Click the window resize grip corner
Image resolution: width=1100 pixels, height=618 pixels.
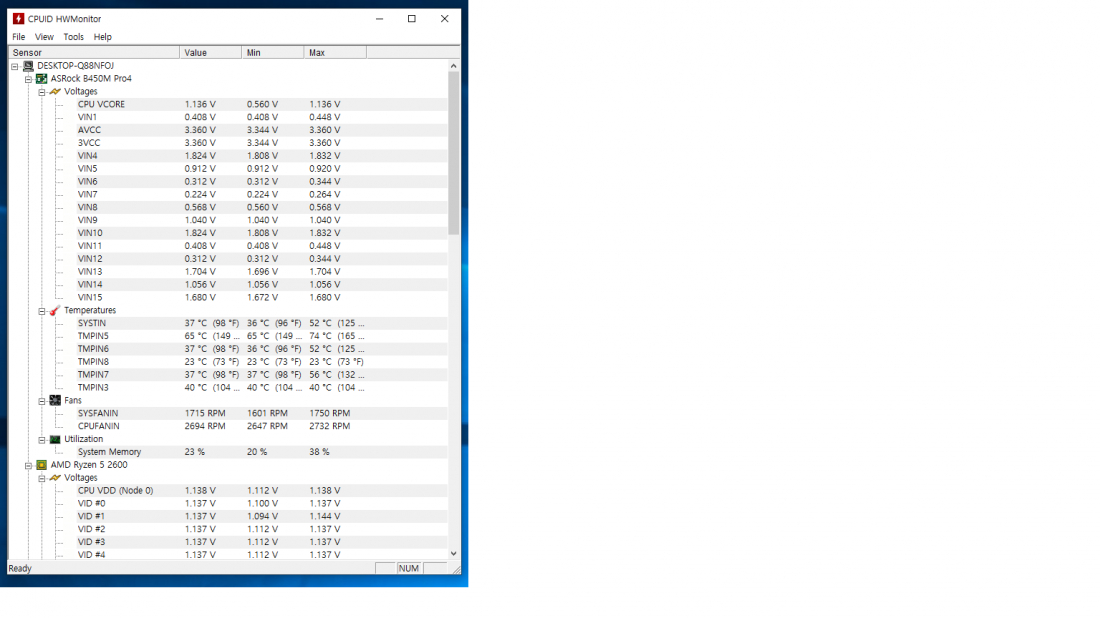pyautogui.click(x=456, y=570)
